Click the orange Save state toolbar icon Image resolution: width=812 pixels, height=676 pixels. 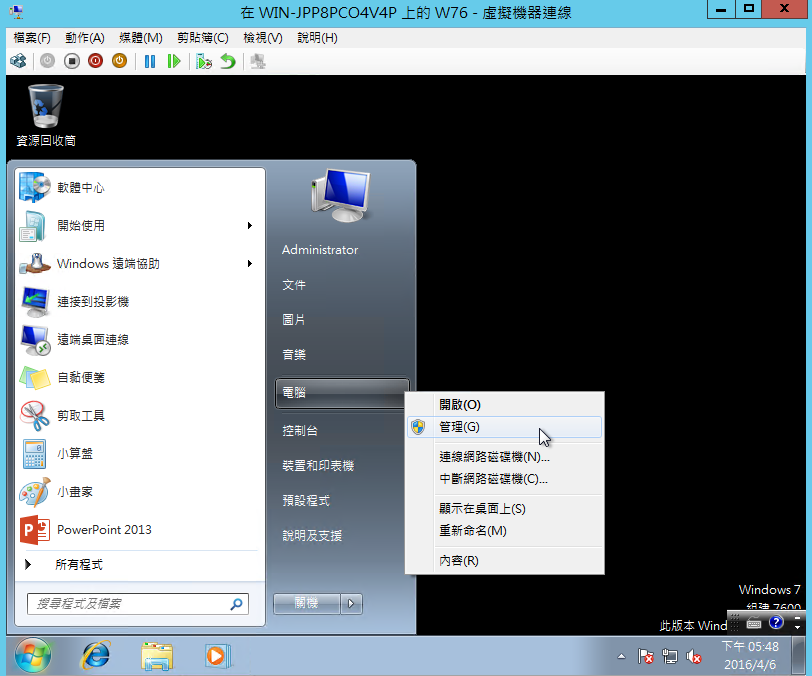point(119,61)
